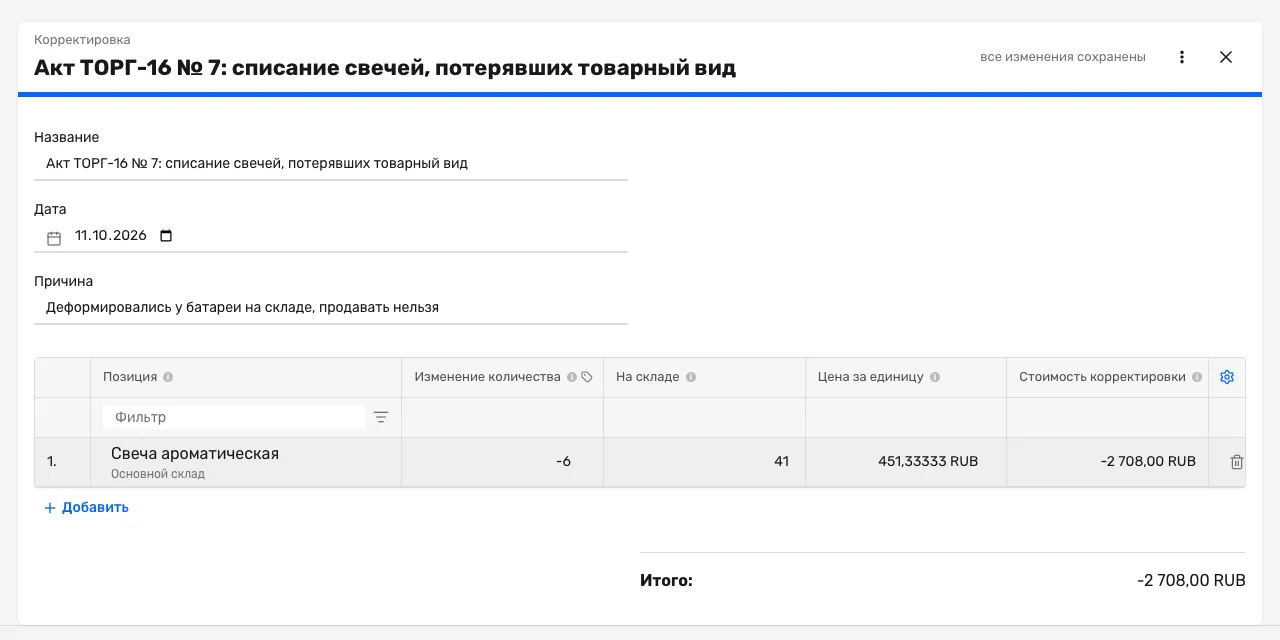Focus the Причина input field
The image size is (1280, 640).
(331, 307)
